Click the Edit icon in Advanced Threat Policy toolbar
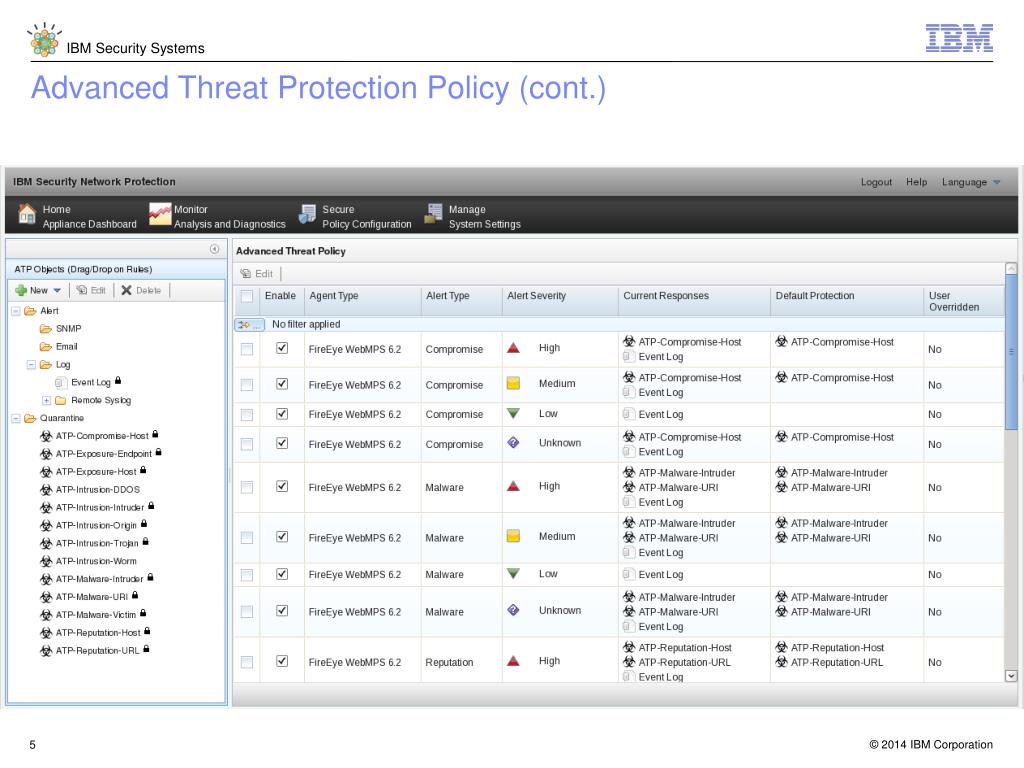This screenshot has width=1024, height=768. 245,274
